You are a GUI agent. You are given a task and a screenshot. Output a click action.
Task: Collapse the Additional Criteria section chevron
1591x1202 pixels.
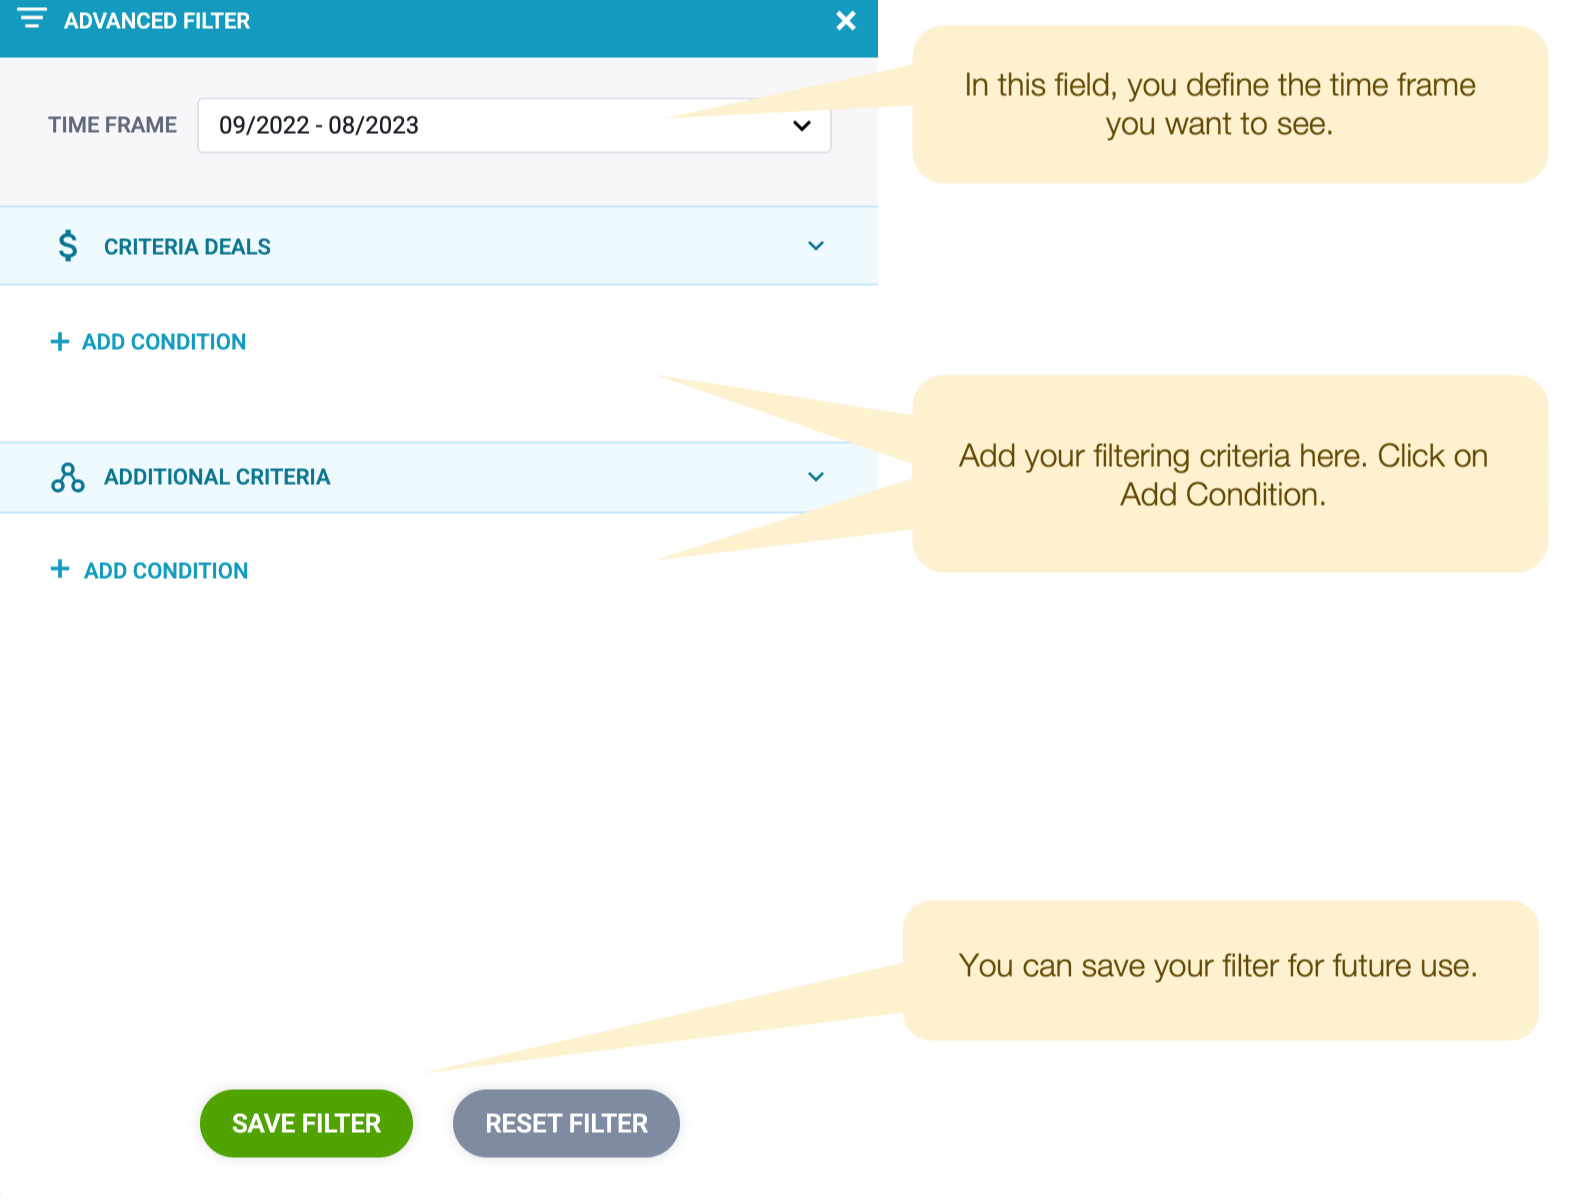[x=816, y=477]
